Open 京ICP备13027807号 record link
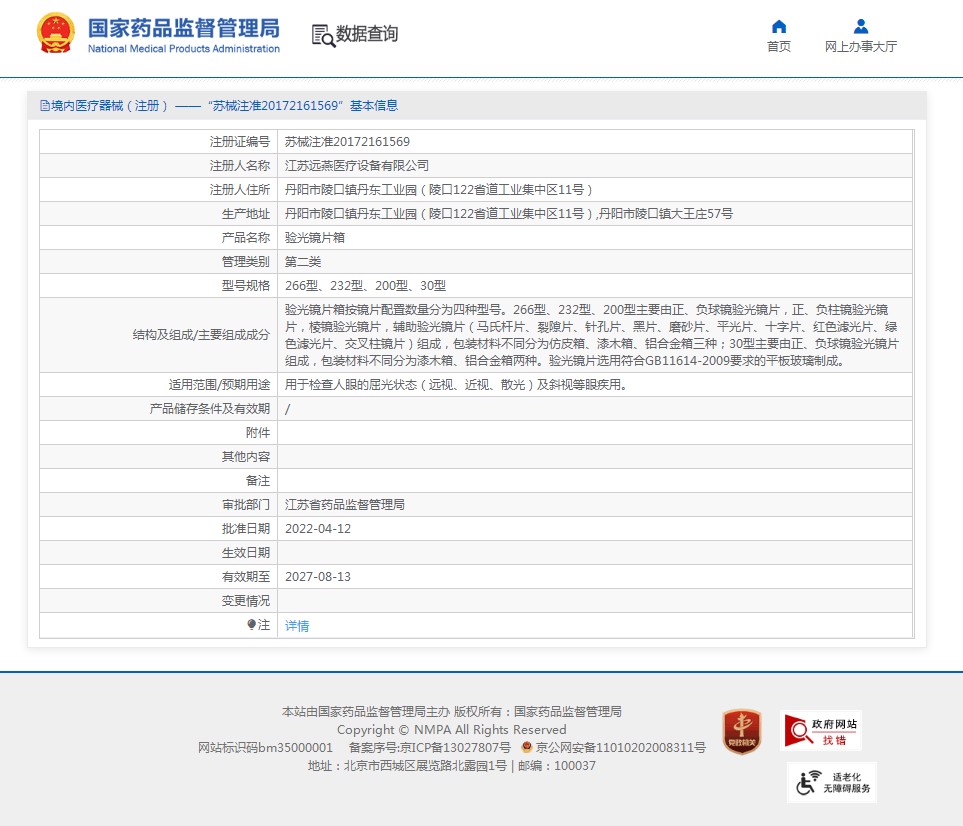 [455, 747]
